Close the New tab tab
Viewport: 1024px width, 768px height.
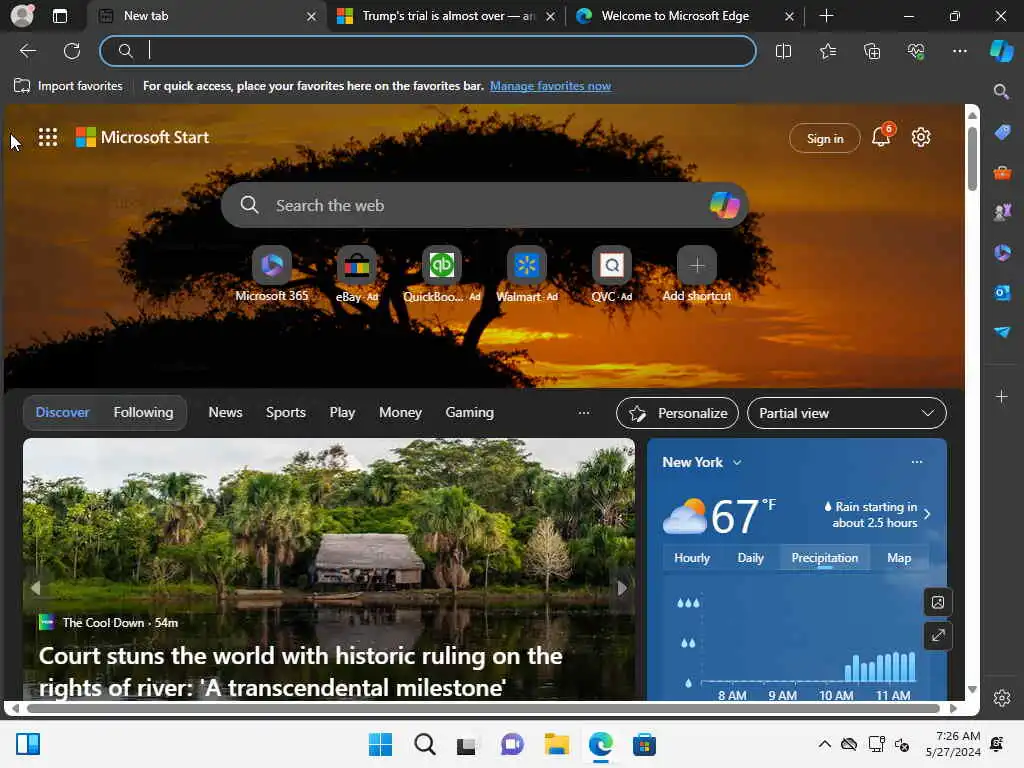pyautogui.click(x=312, y=16)
